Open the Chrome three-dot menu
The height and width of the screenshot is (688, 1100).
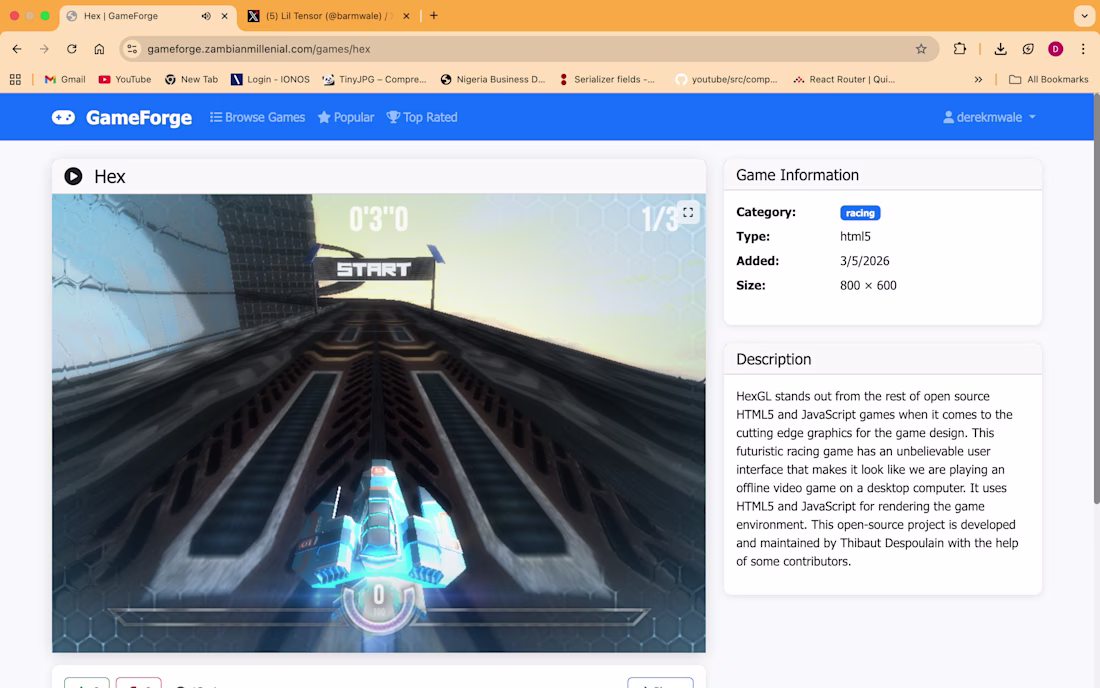point(1083,49)
